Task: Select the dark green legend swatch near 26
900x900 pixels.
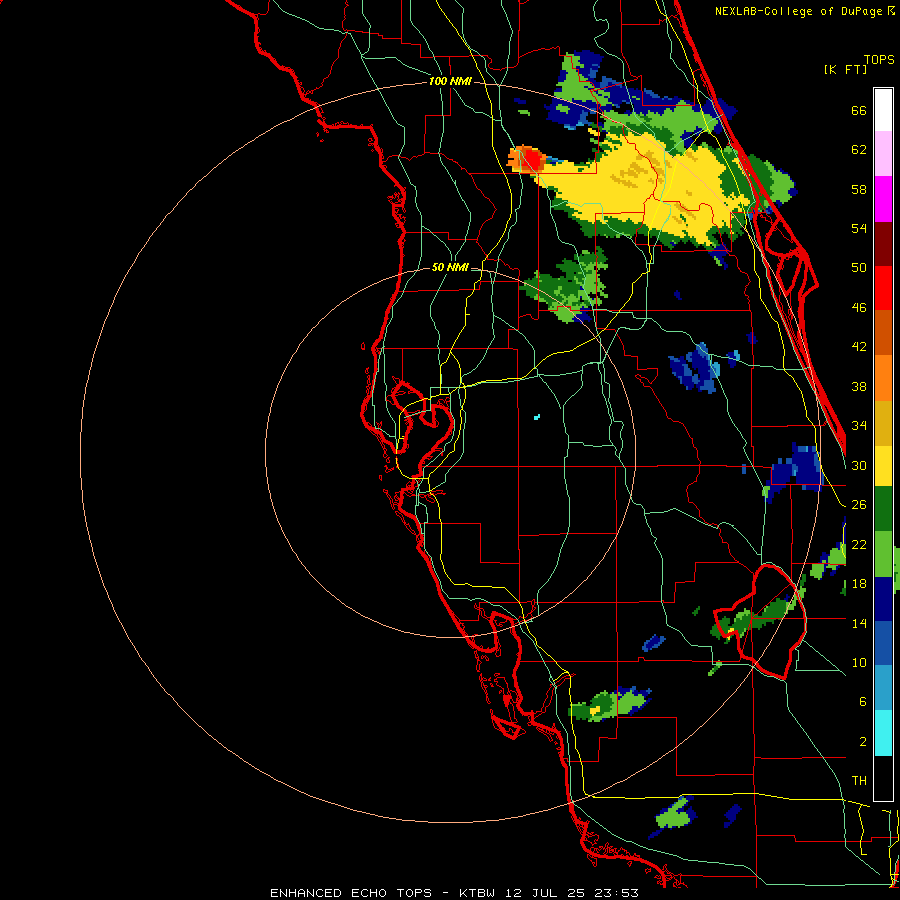Action: [x=883, y=509]
